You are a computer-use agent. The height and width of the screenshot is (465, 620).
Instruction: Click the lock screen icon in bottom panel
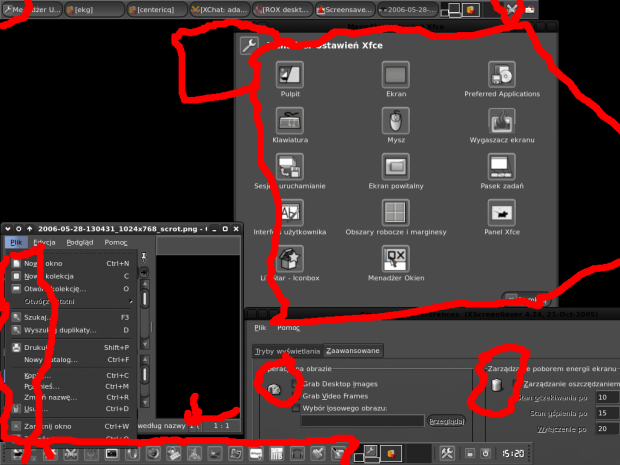pyautogui.click(x=469, y=454)
